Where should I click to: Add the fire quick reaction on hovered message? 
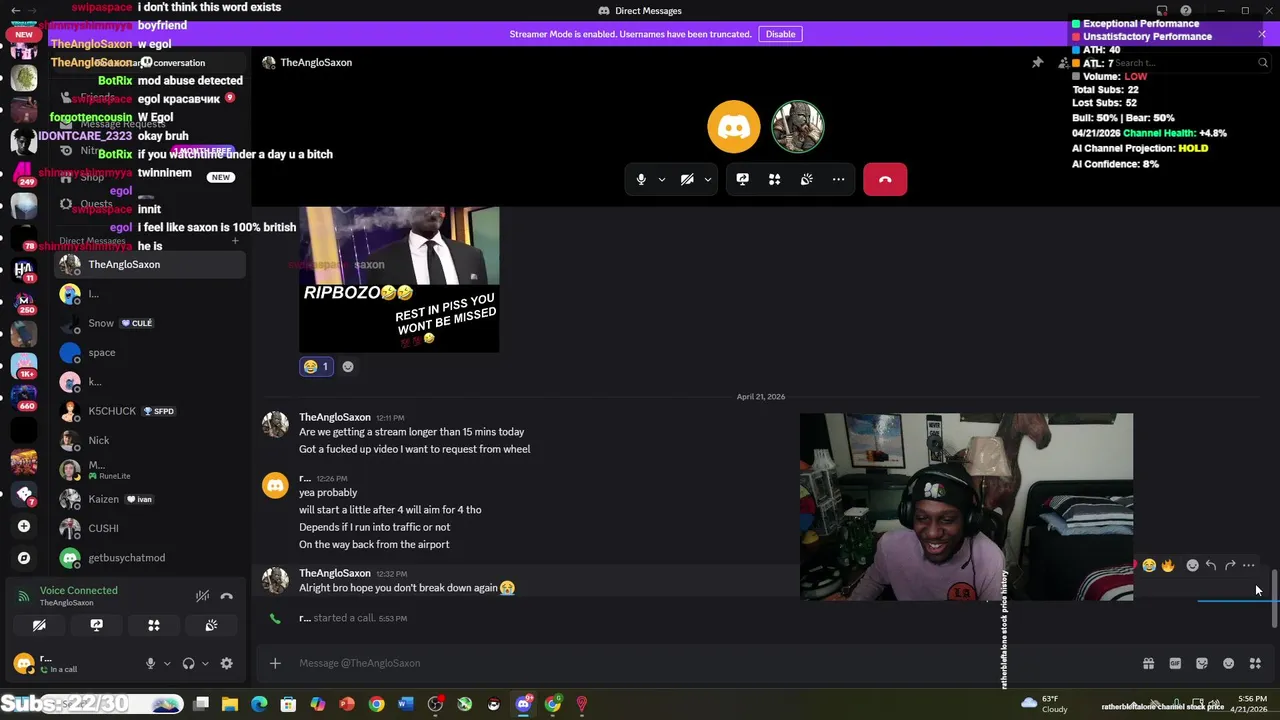pos(1168,566)
